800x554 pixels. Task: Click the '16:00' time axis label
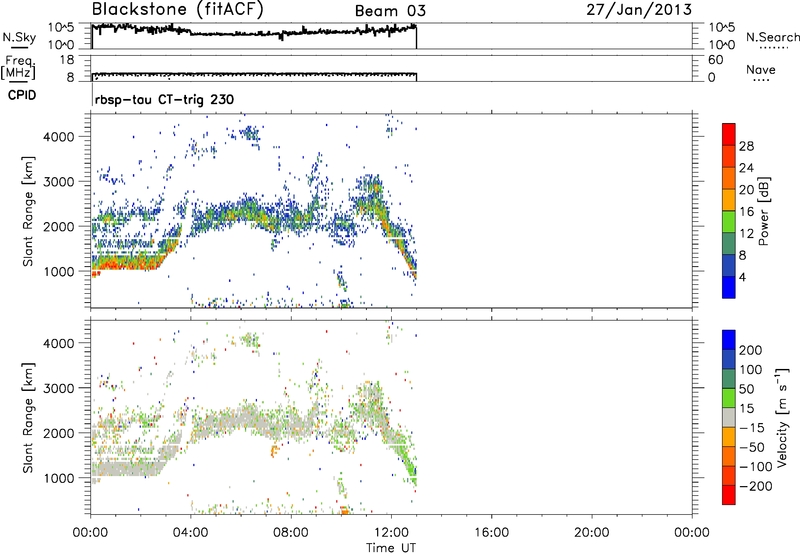[492, 533]
